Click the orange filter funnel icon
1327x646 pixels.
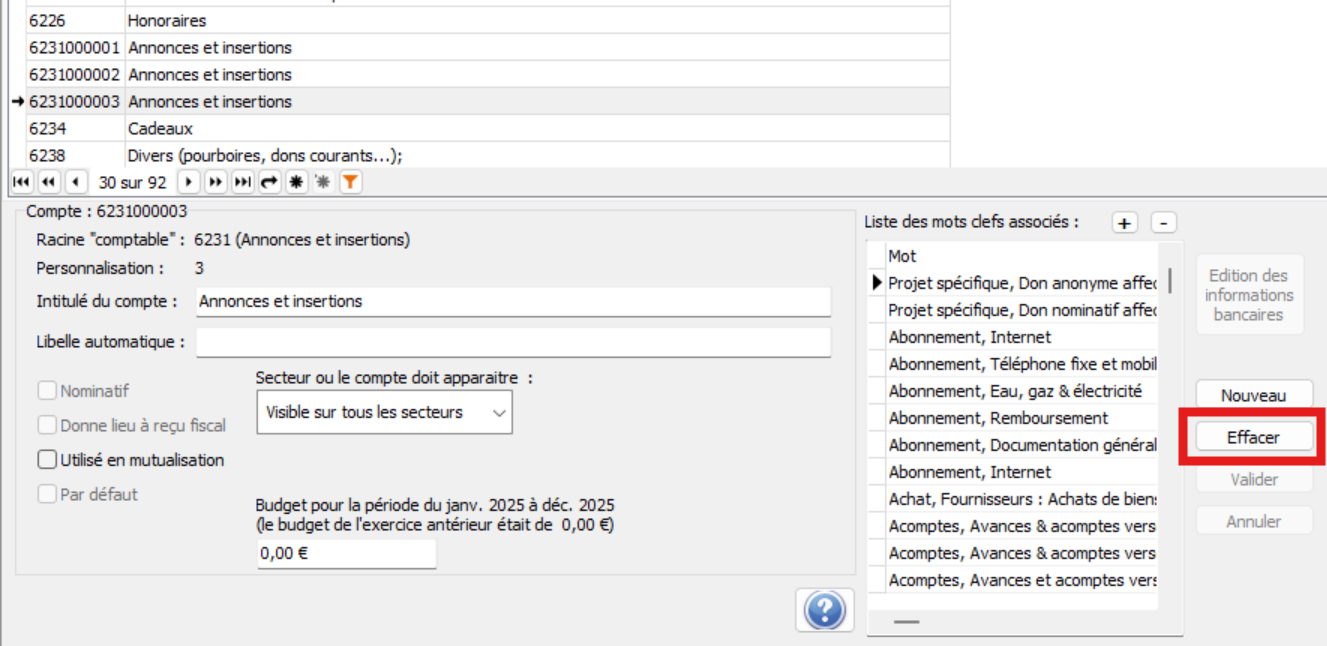[350, 182]
